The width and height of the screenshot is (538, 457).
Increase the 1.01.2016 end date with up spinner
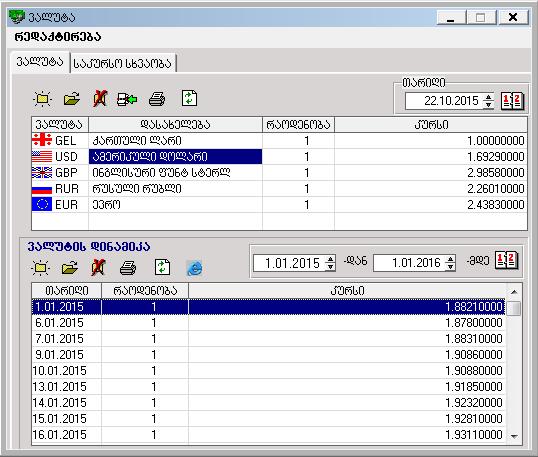(451, 259)
